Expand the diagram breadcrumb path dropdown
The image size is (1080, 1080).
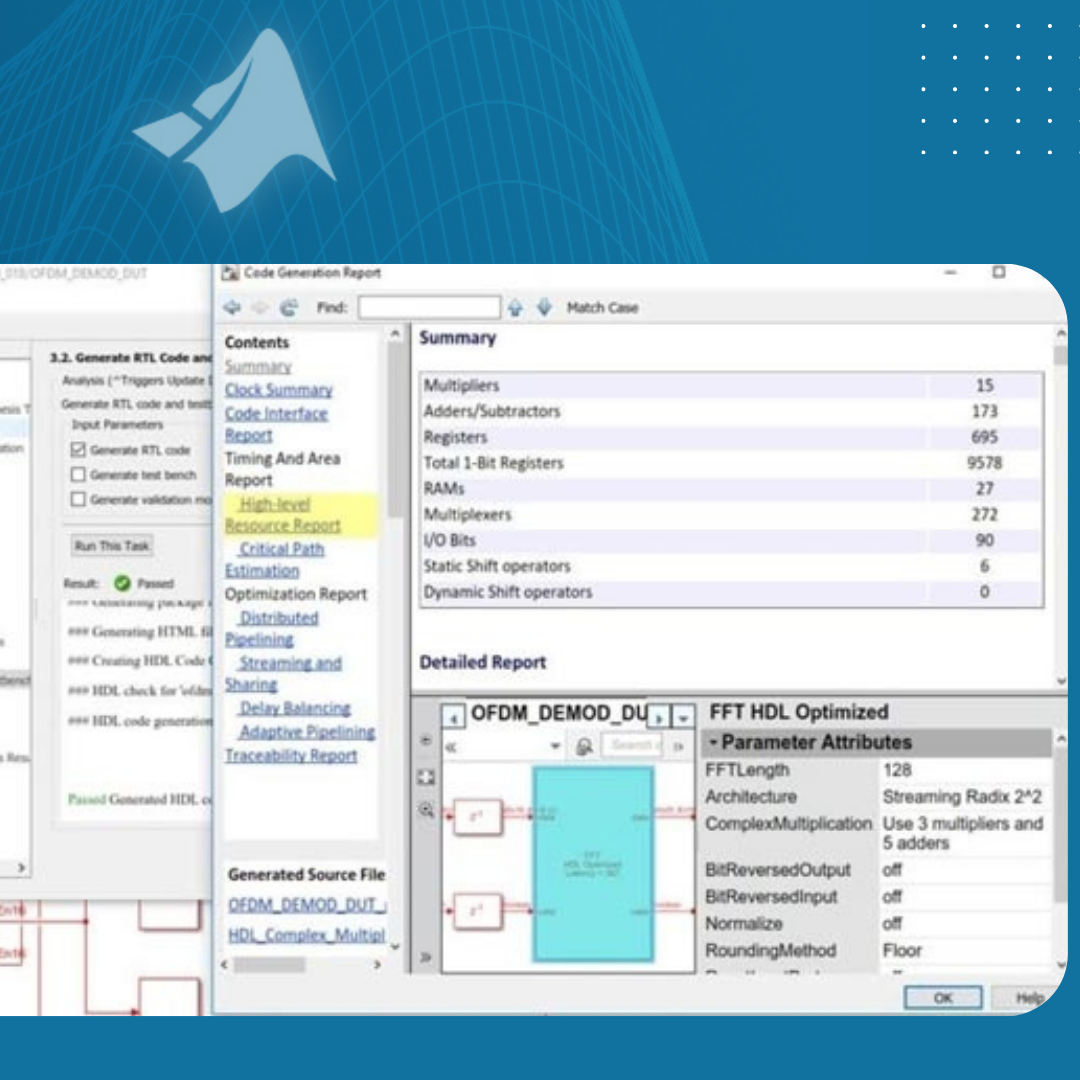coord(555,747)
